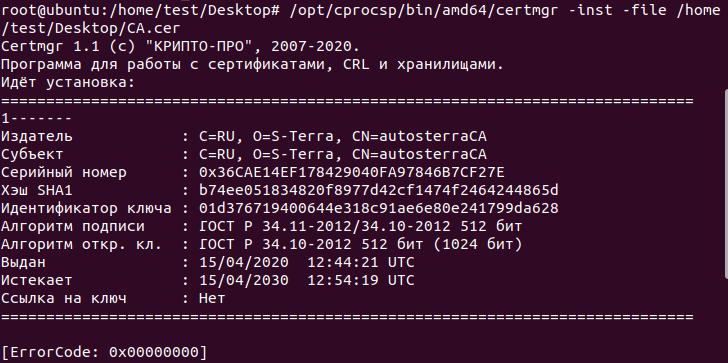Click the Субъект subject value
The image size is (728, 363).
pos(343,154)
